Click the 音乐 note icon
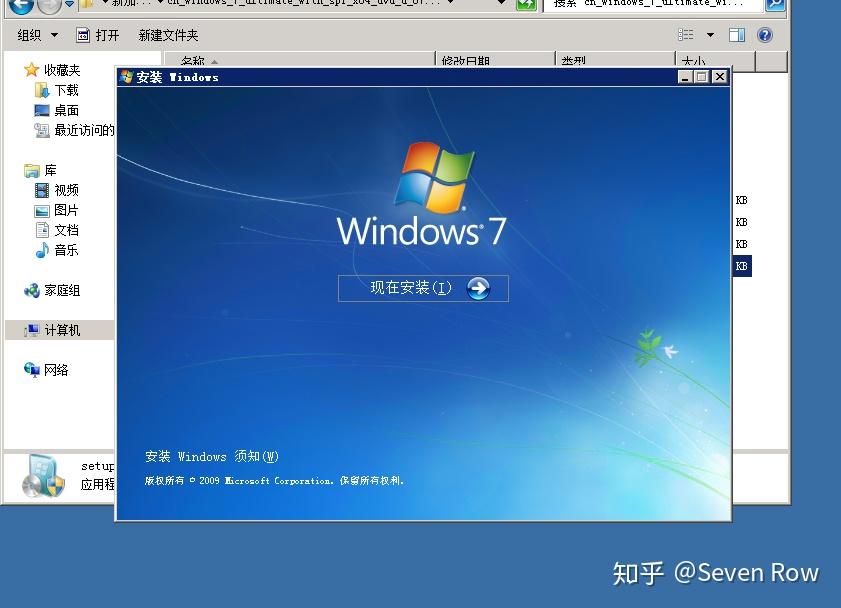Image resolution: width=841 pixels, height=608 pixels. pyautogui.click(x=42, y=250)
